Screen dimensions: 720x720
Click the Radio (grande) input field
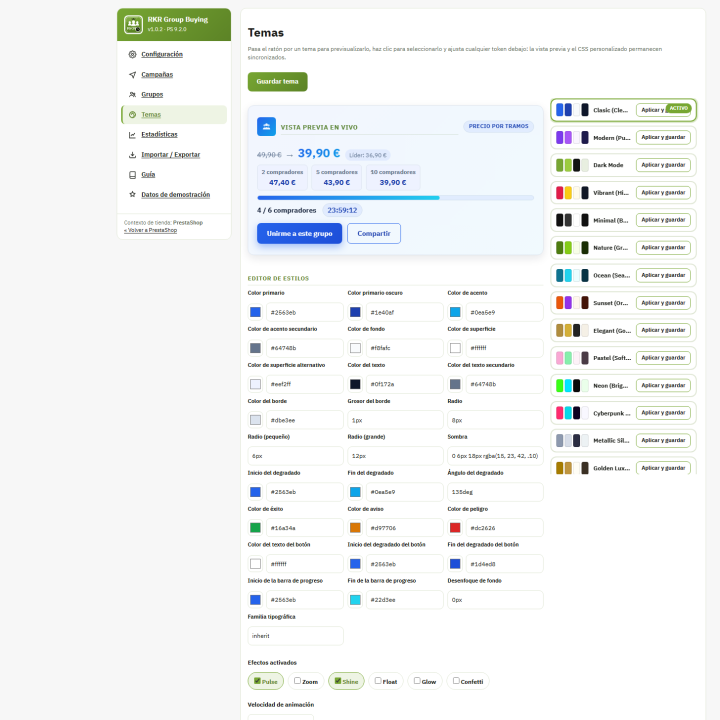(395, 456)
